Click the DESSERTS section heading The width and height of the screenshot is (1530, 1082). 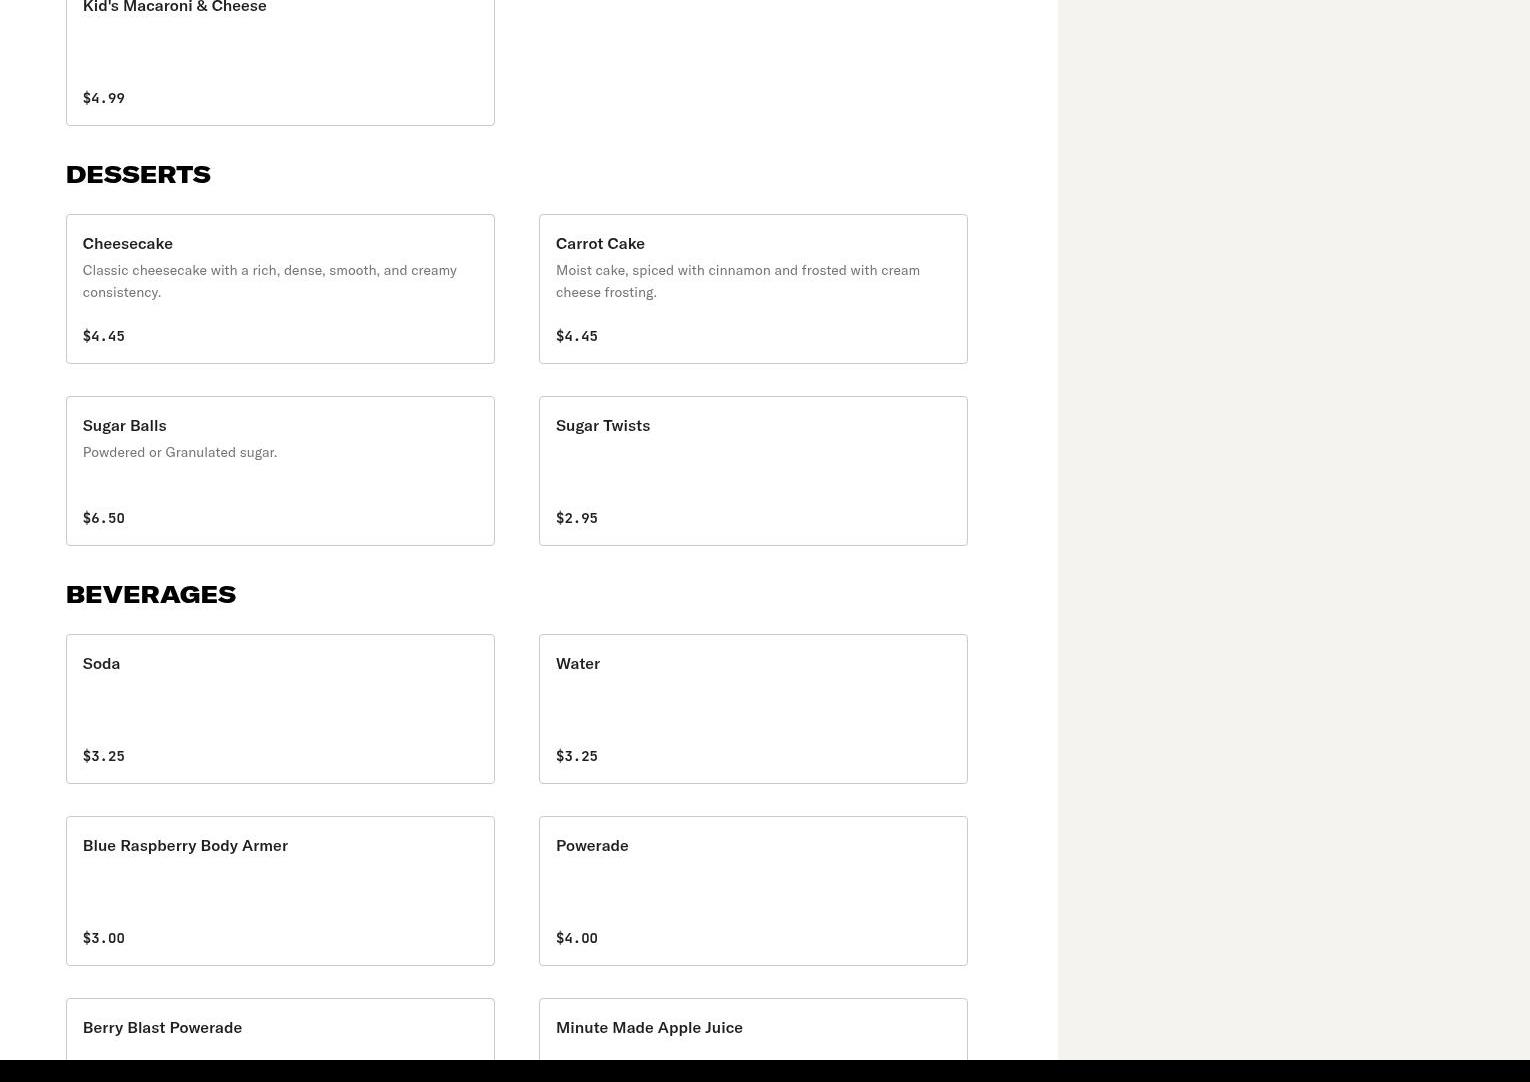(138, 174)
